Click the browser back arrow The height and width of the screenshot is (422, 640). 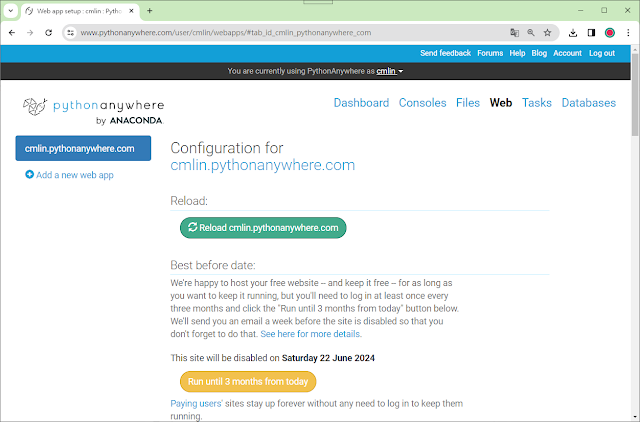(12, 33)
